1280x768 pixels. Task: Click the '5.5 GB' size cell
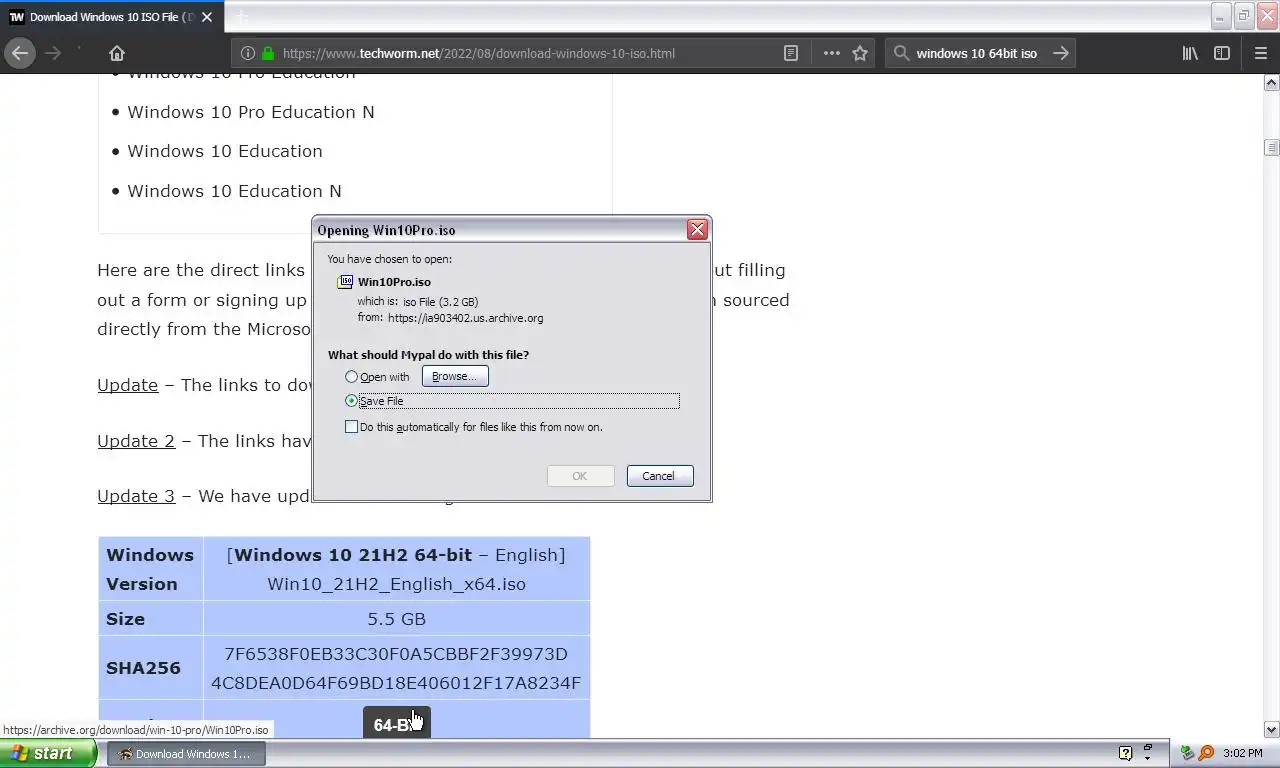click(396, 619)
